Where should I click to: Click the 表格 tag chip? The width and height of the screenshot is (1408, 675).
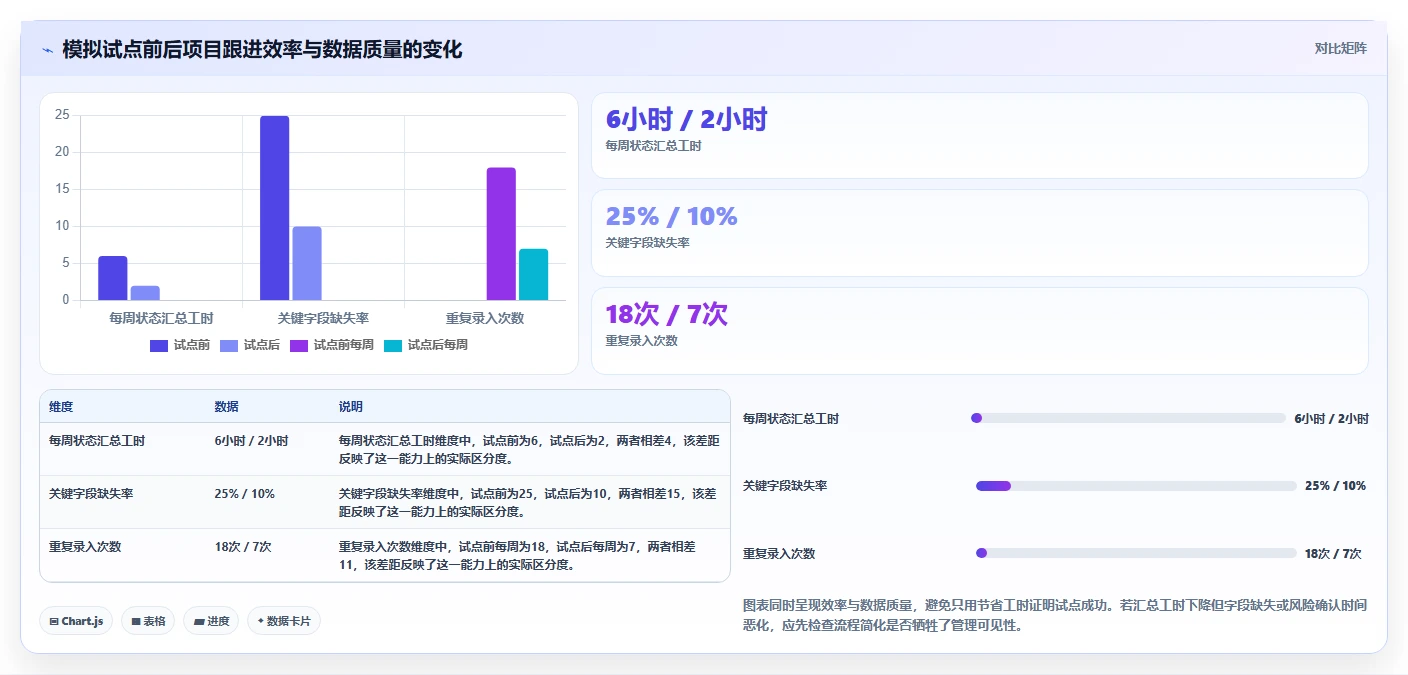(148, 621)
